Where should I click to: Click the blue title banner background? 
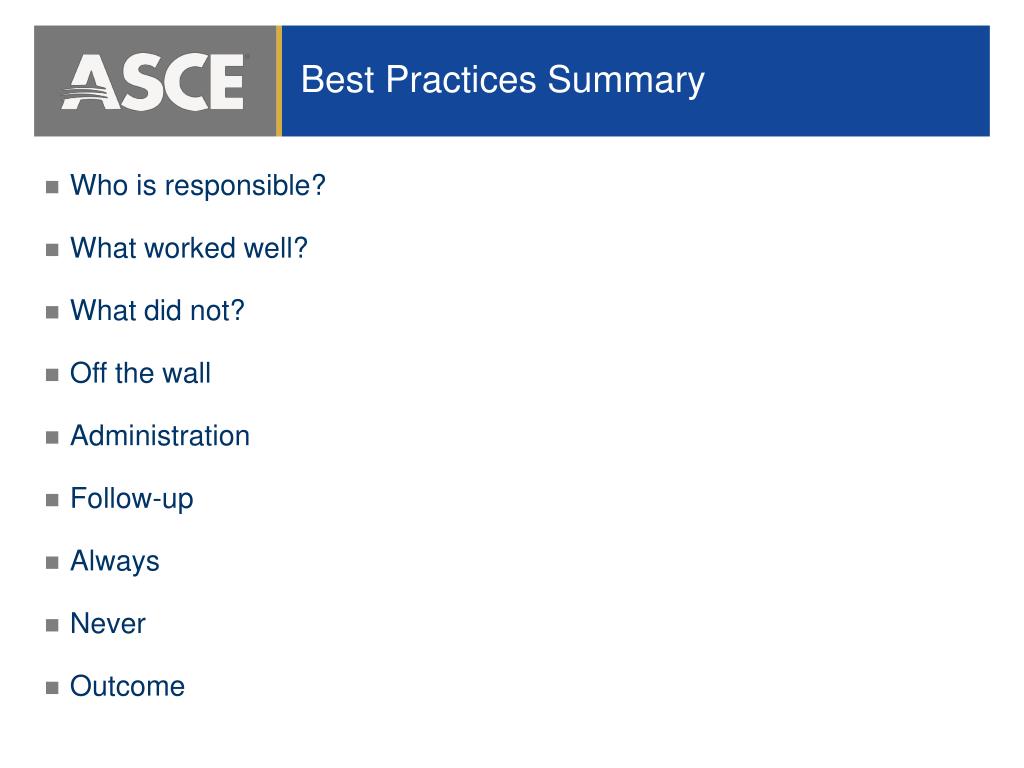tap(849, 81)
